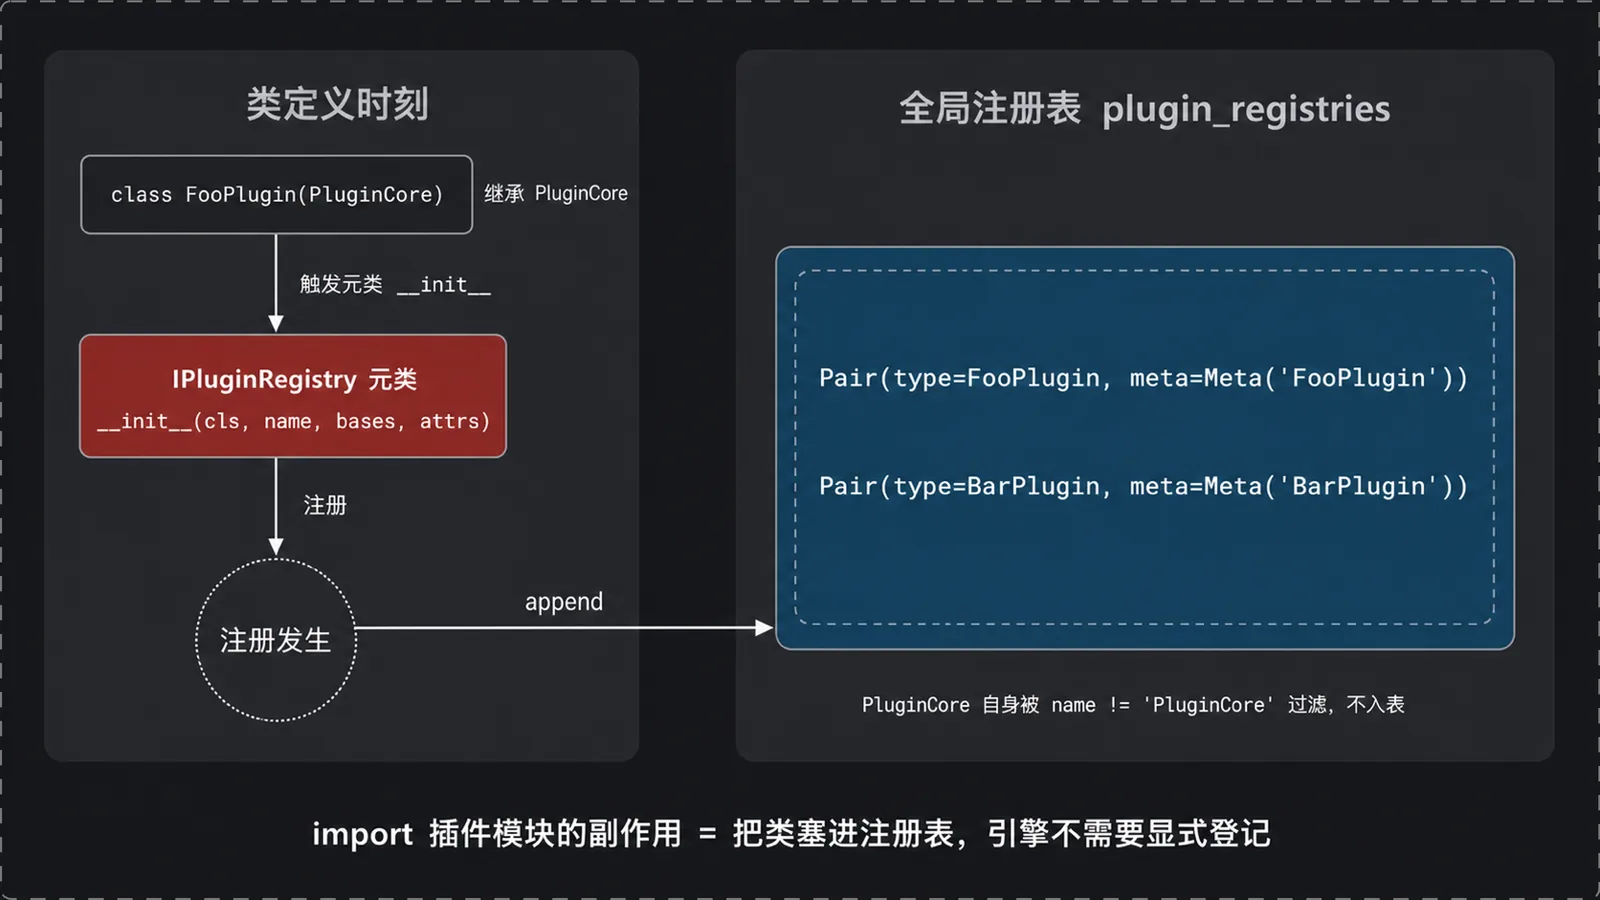Click the arrowhead above IPluginRegistry box
The image size is (1600, 900).
(x=276, y=324)
